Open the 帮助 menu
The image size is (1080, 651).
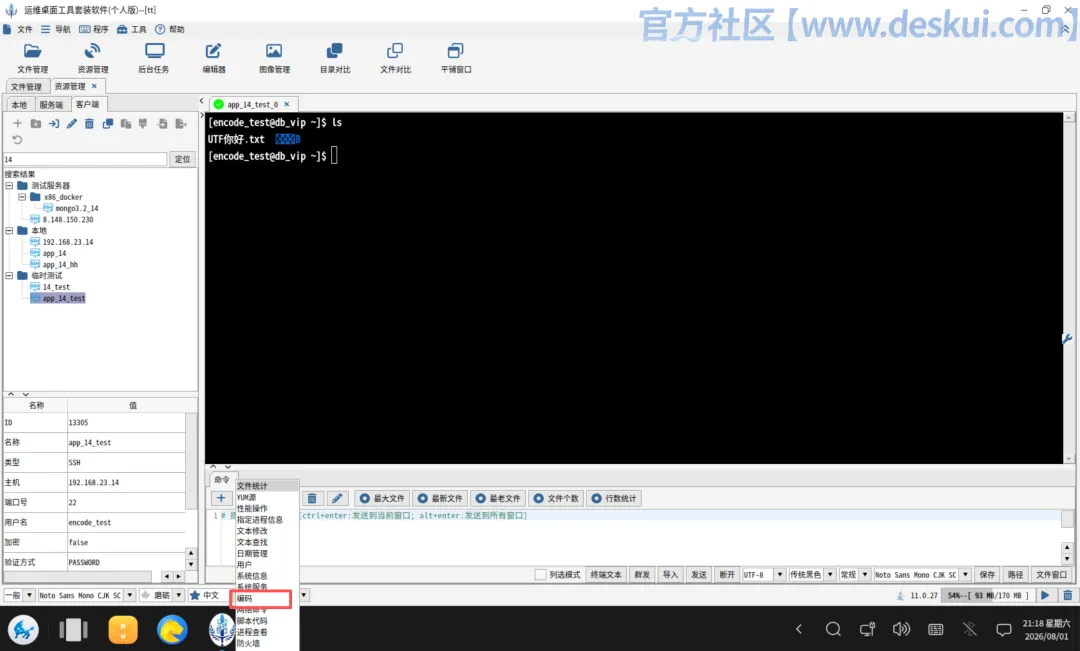pyautogui.click(x=169, y=29)
